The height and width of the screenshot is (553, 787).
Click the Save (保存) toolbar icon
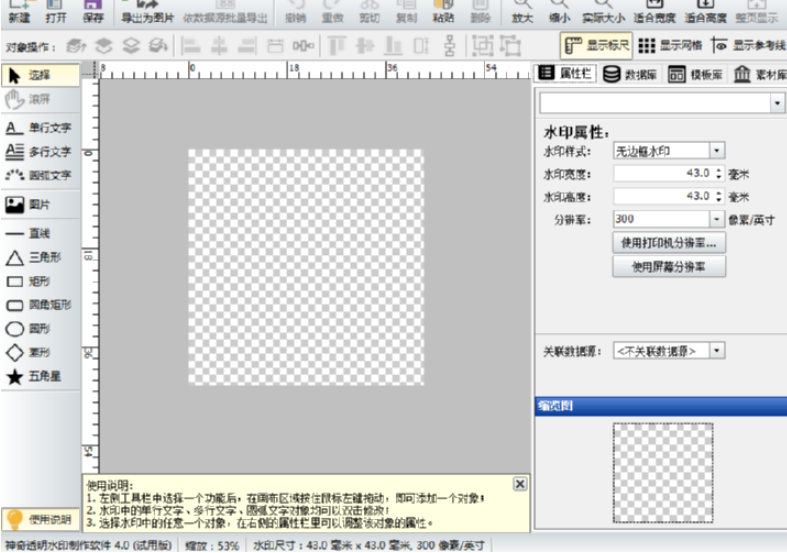point(93,11)
